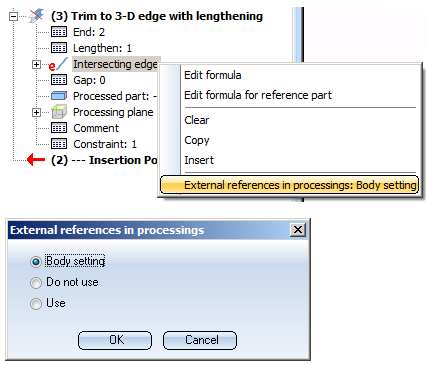Collapse the Trim to 3-D edge node
Screen dimensions: 426x365
point(13,16)
